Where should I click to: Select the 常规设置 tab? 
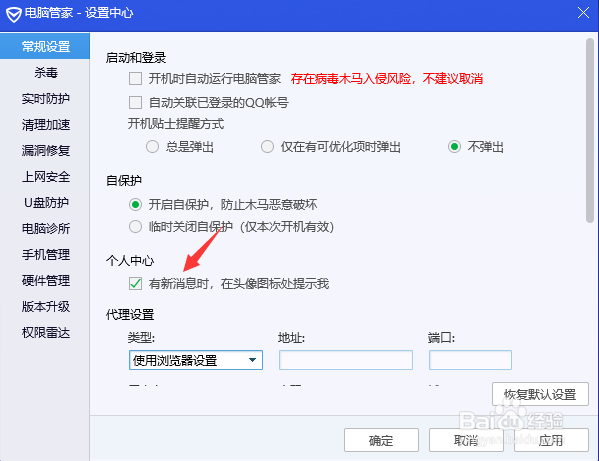point(45,46)
